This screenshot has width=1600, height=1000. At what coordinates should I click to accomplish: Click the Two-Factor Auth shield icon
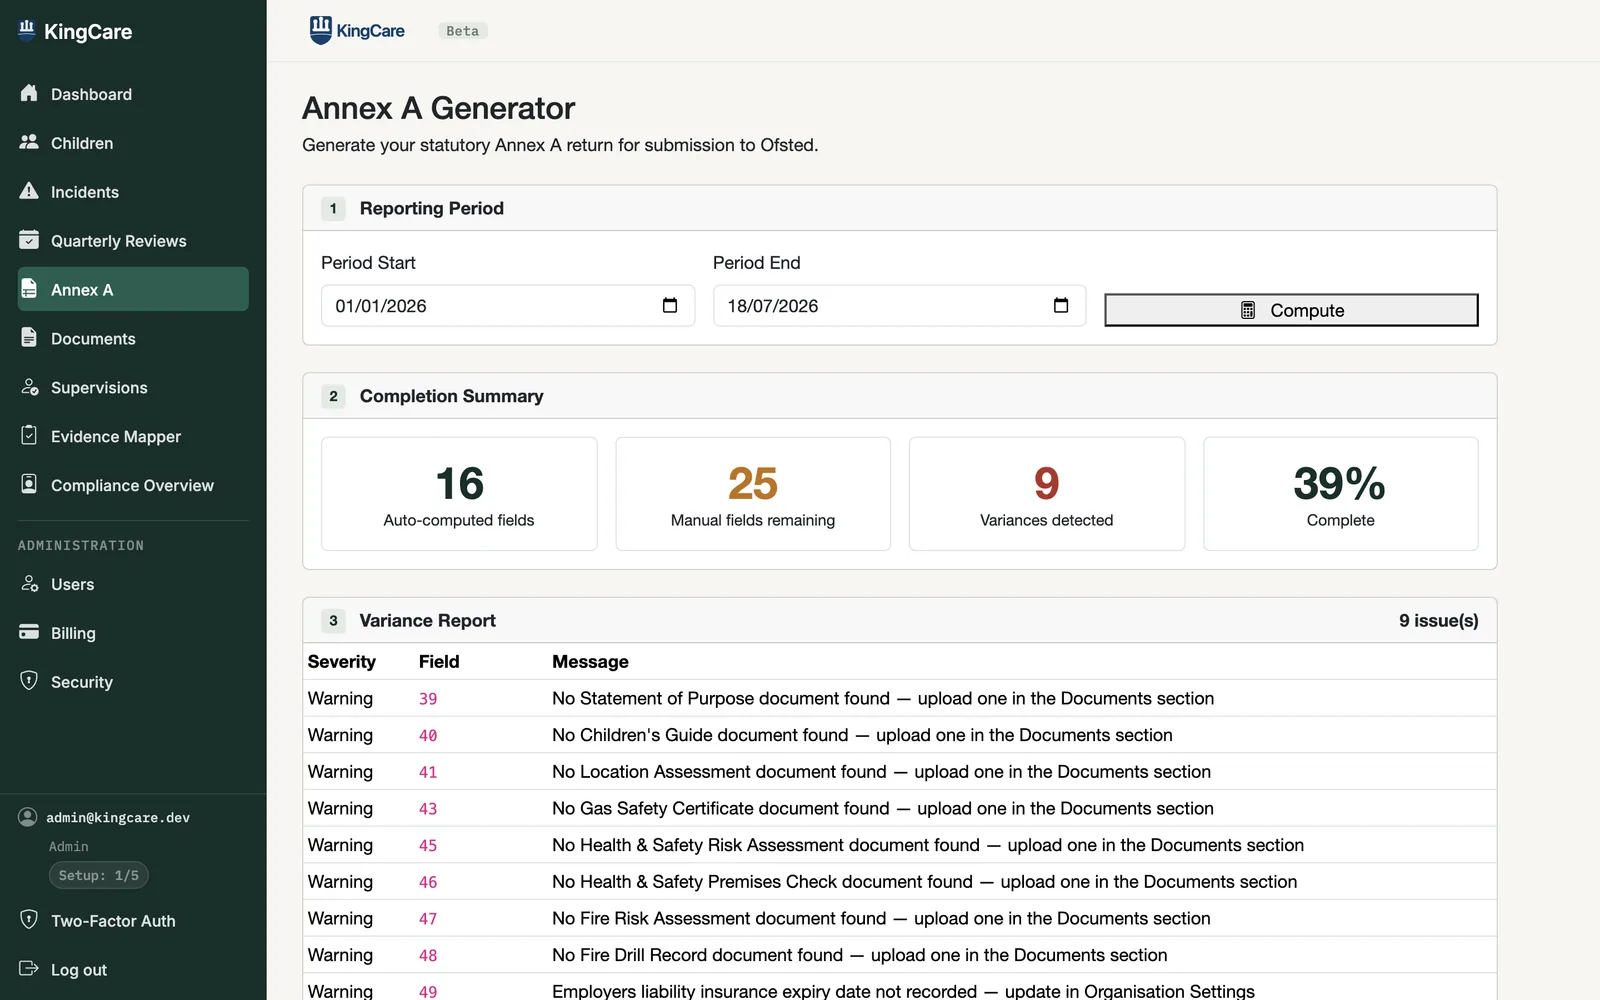29,920
